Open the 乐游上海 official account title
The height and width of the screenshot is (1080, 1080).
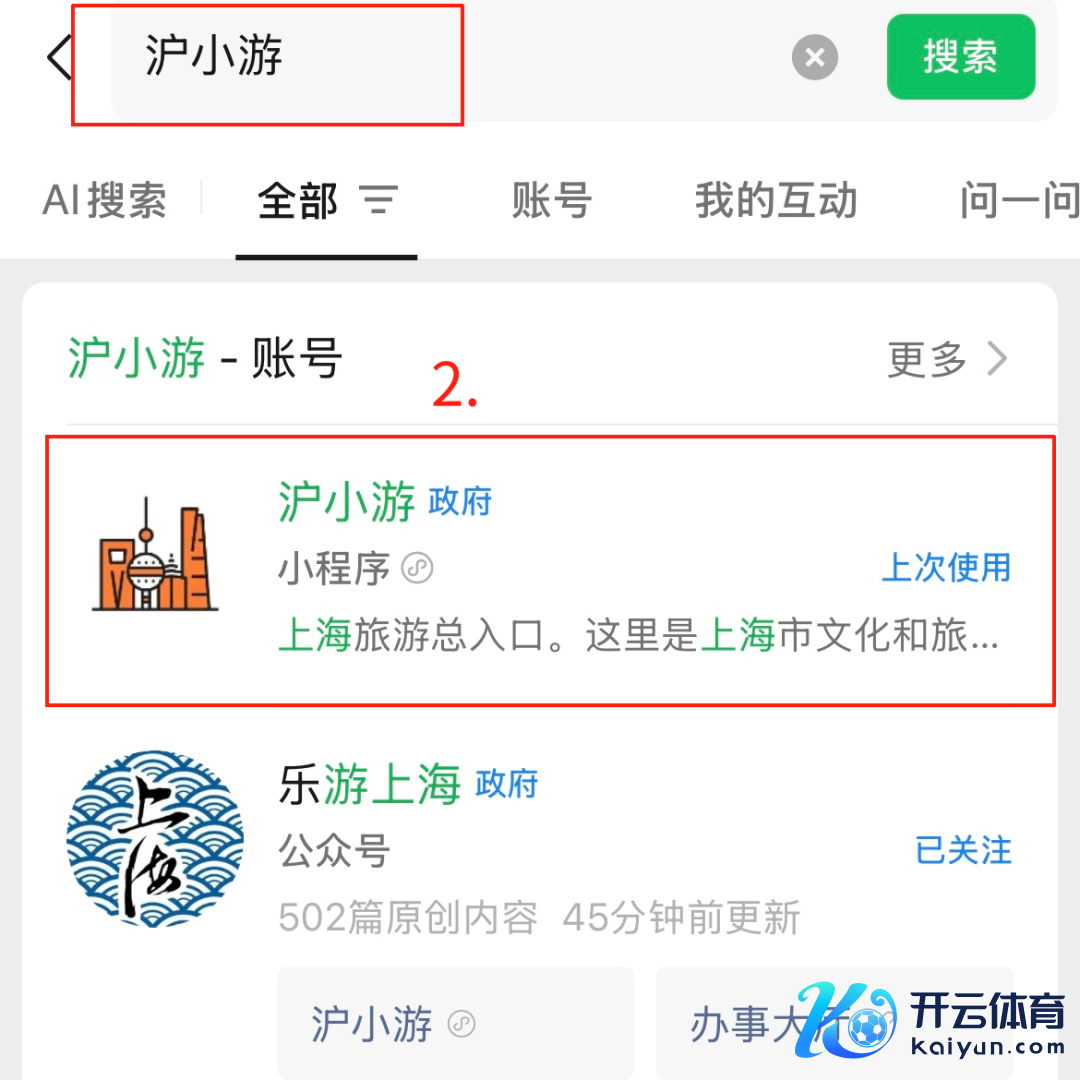point(408,784)
